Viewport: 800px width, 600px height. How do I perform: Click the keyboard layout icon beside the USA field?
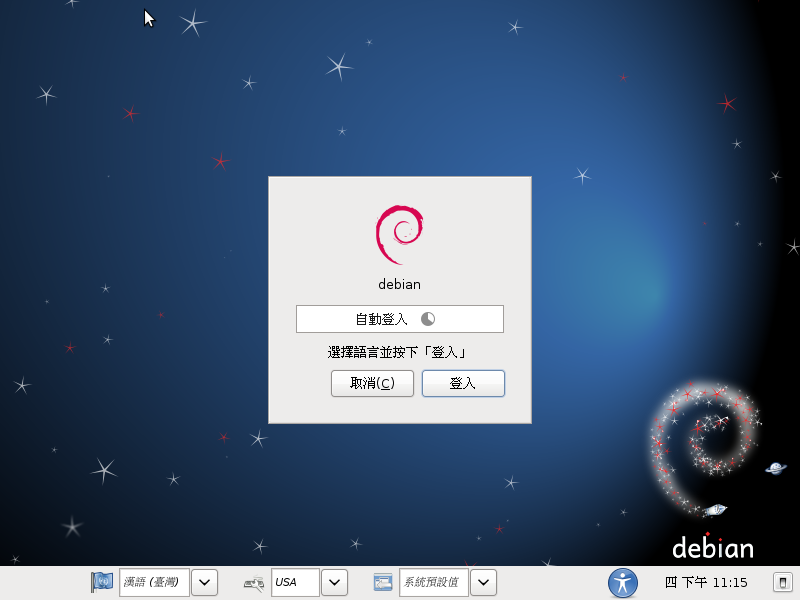(x=253, y=582)
